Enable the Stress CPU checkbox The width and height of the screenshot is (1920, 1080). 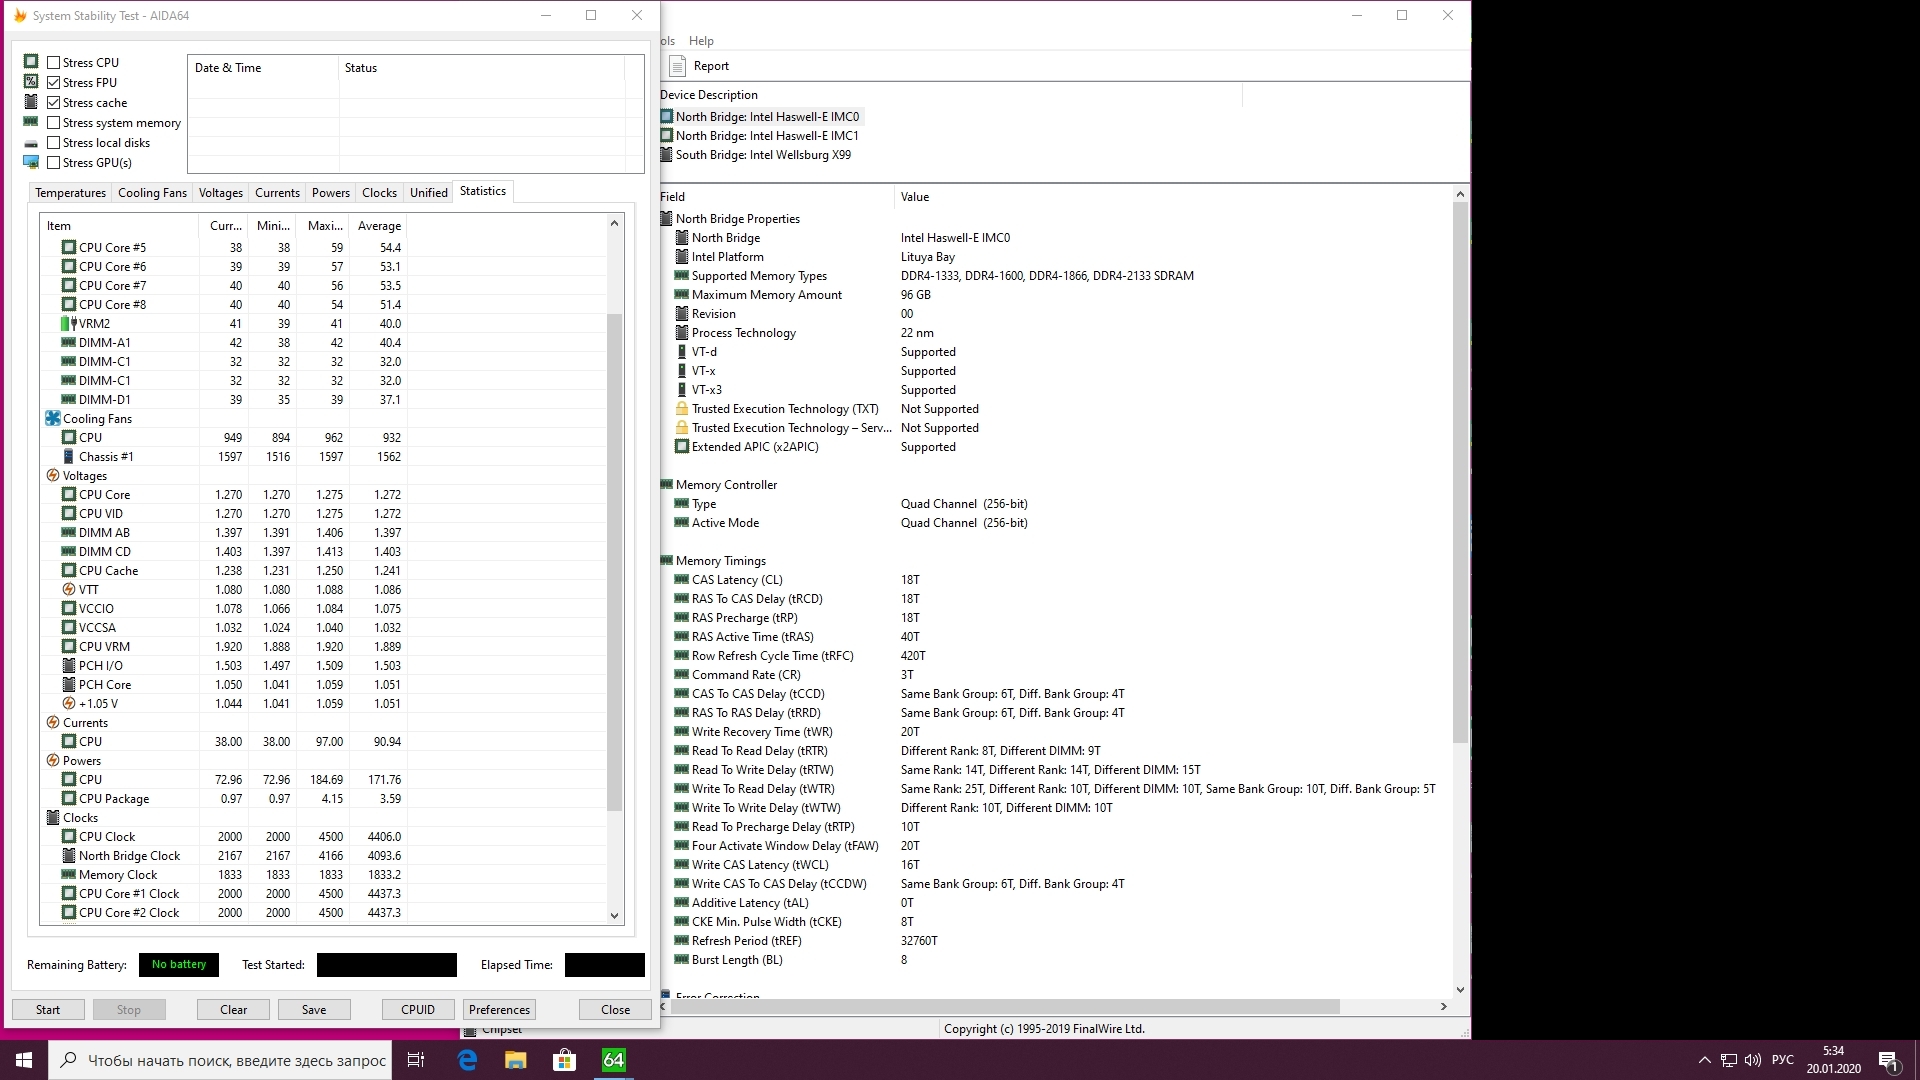coord(54,63)
